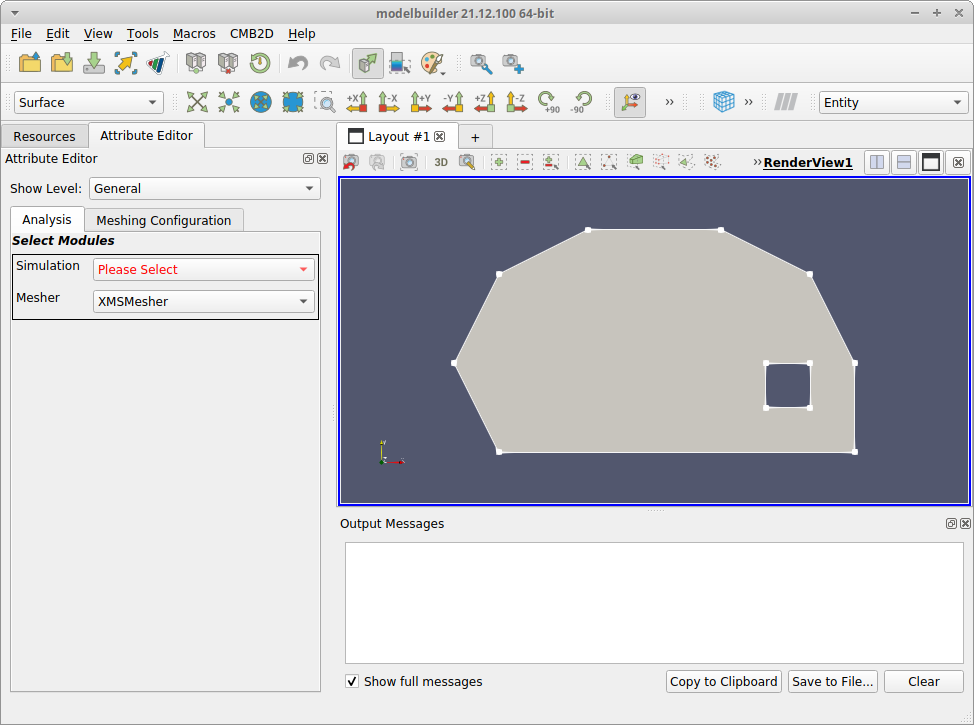Click the select points on icon
This screenshot has height=725, width=974.
click(x=609, y=162)
